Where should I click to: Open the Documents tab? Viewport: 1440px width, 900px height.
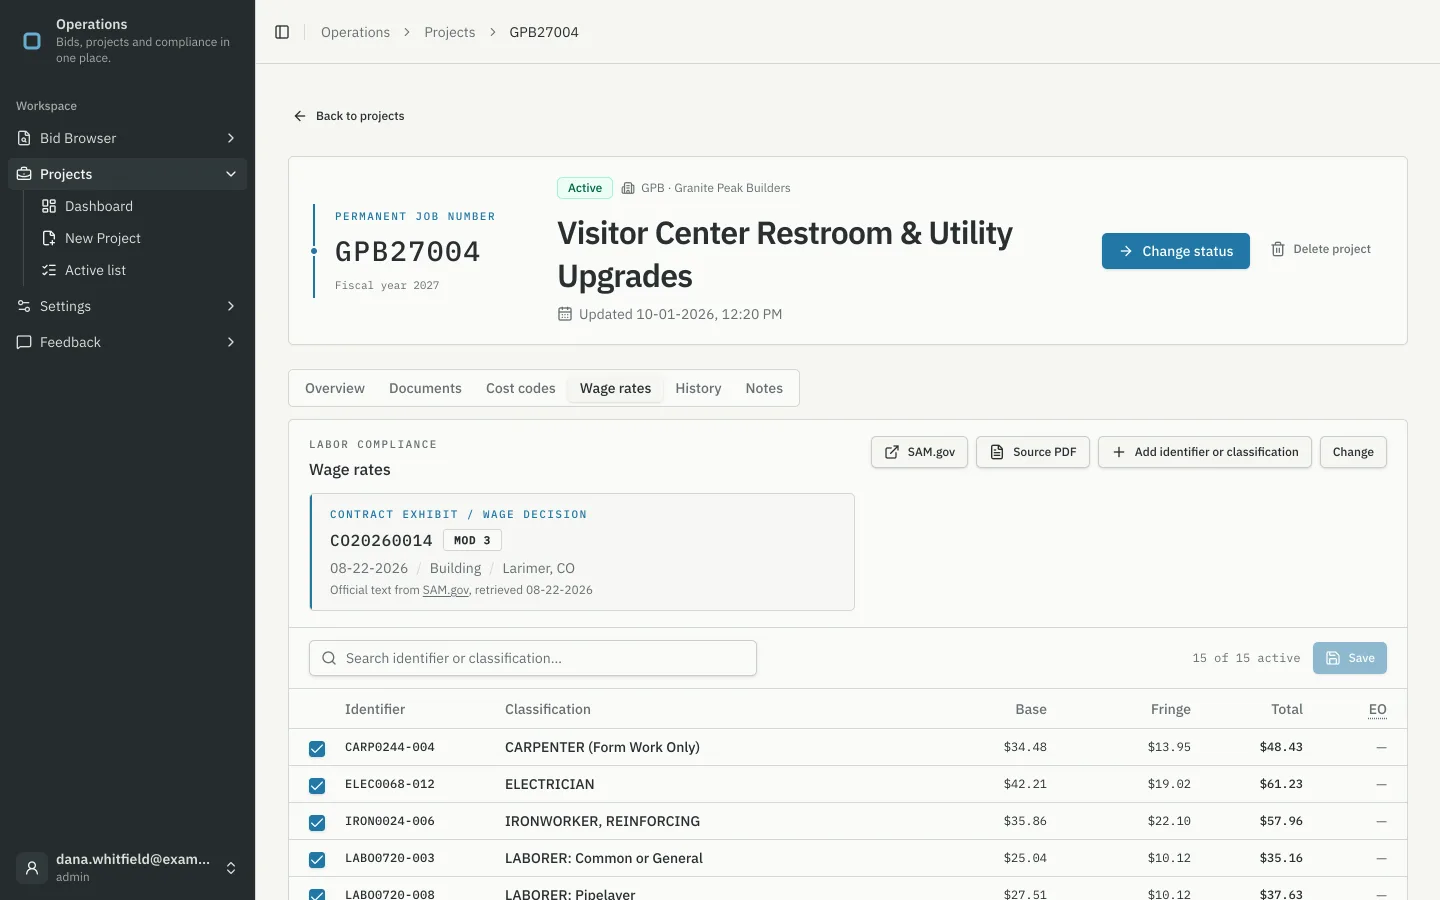coord(425,388)
